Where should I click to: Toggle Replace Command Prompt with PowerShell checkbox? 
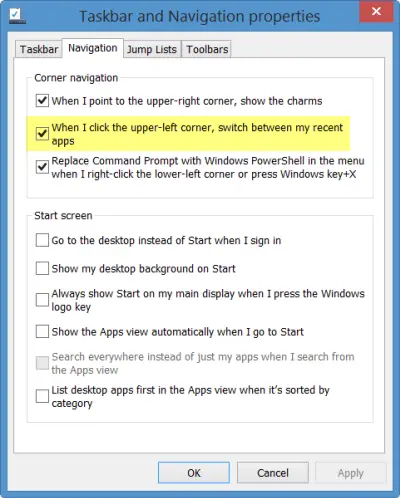(42, 167)
